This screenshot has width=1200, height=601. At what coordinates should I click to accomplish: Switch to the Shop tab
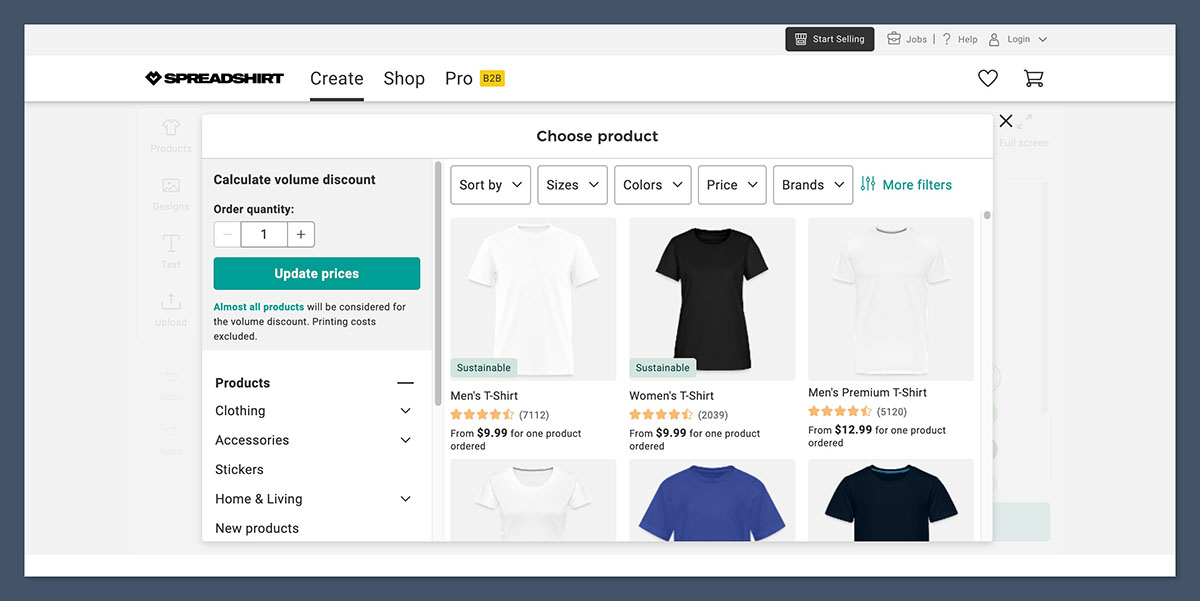point(404,78)
